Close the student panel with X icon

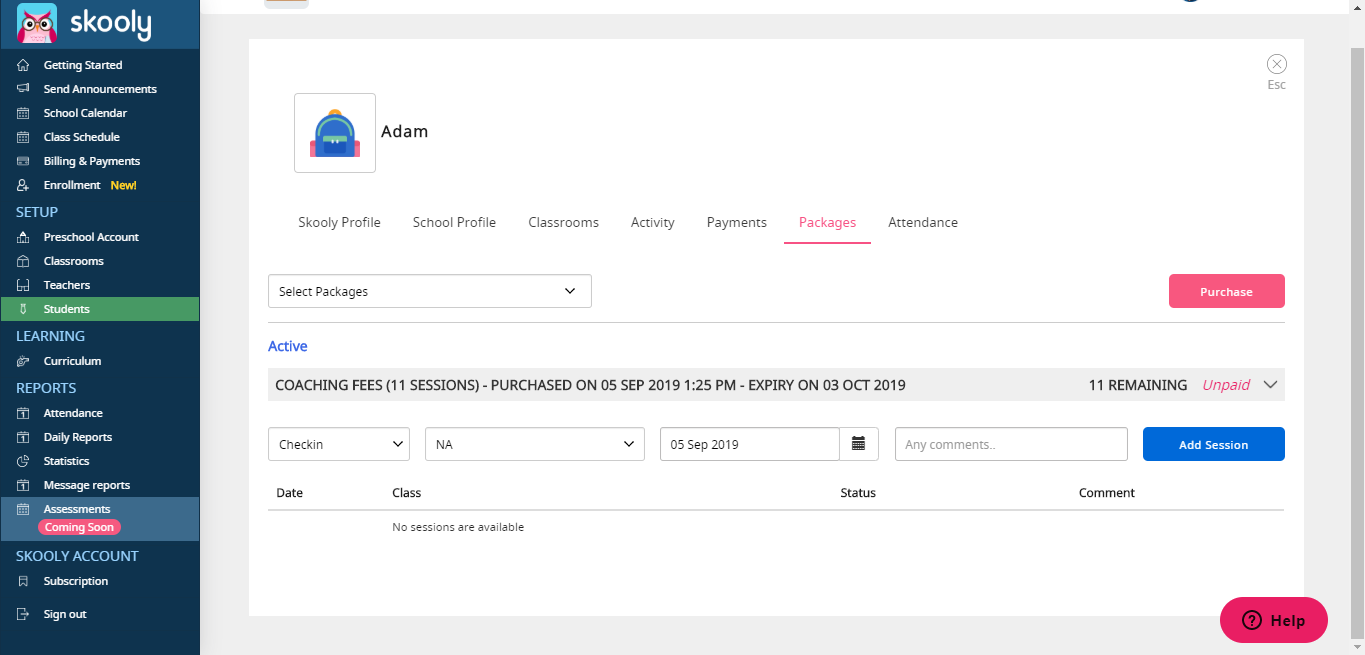point(1277,64)
